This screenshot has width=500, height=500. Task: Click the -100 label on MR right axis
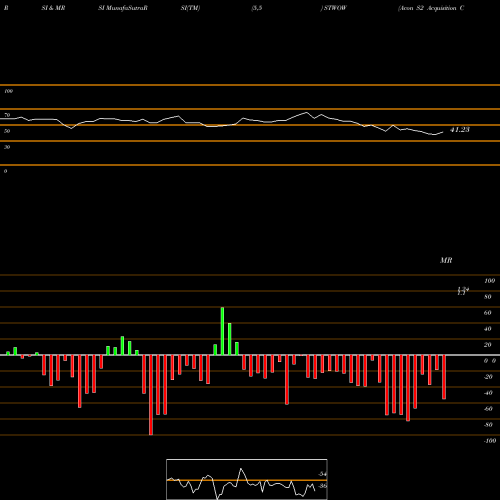[x=490, y=441]
